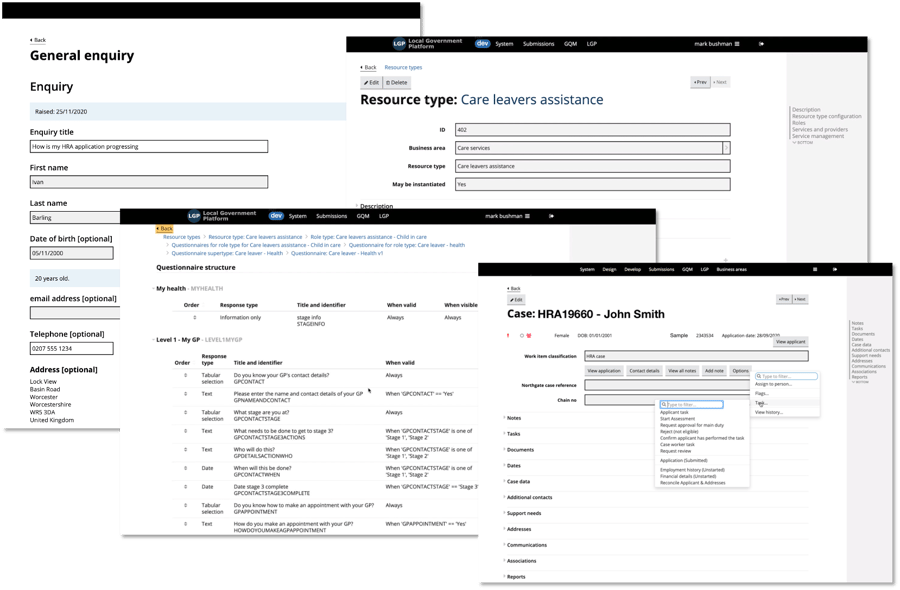Screen dimensions: 900x590
Task: Open the Options dropdown button
Action: pyautogui.click(x=740, y=371)
